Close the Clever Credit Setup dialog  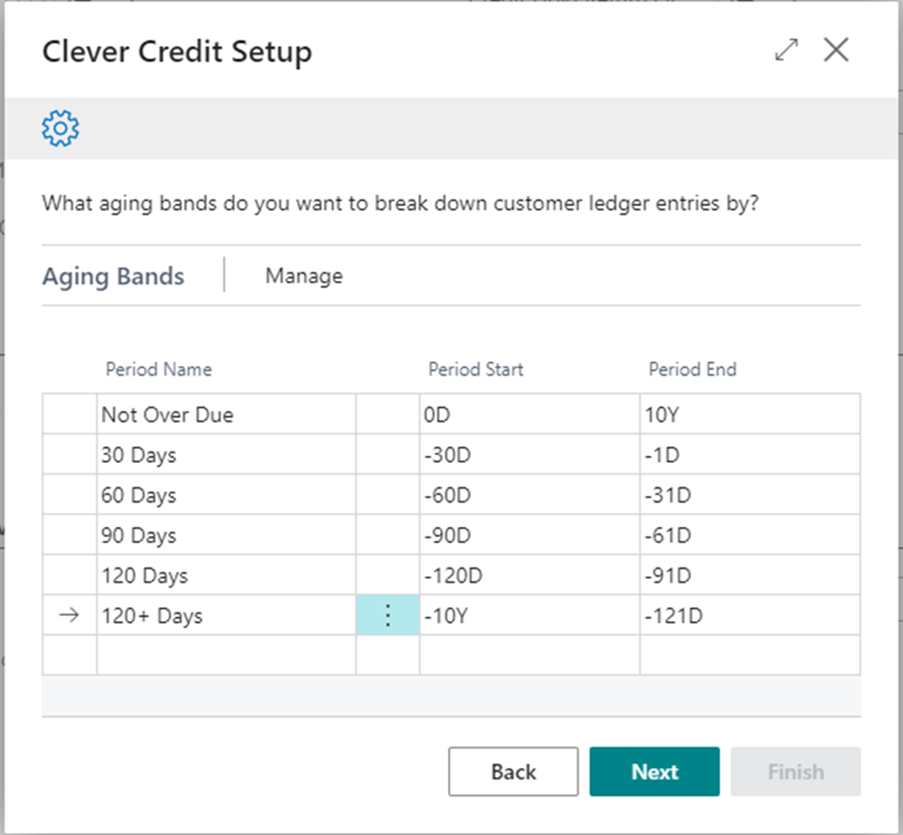point(836,50)
